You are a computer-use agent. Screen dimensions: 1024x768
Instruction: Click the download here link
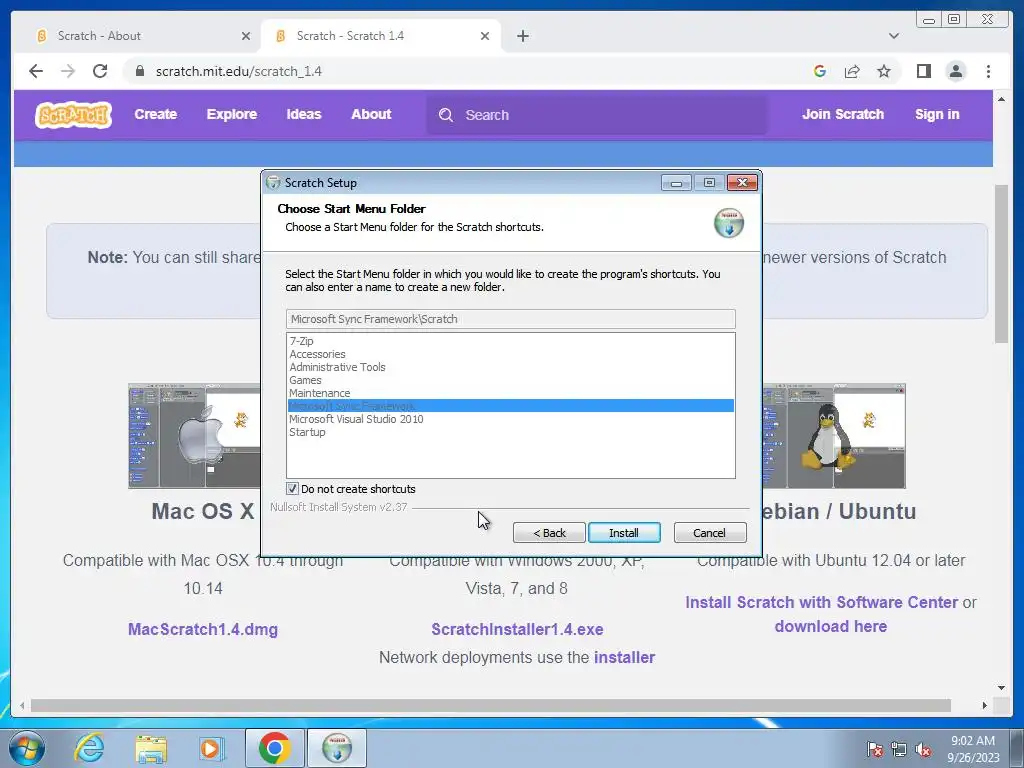tap(831, 626)
